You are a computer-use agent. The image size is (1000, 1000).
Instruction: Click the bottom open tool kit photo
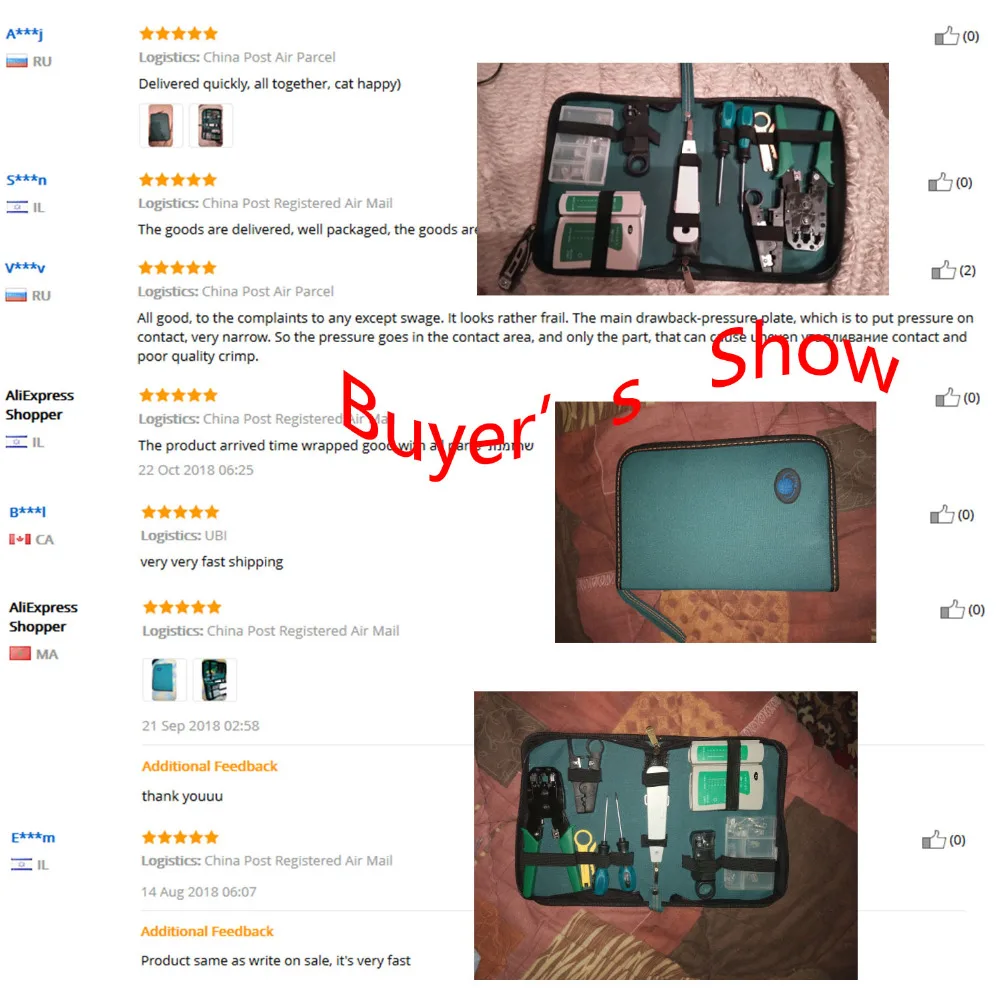666,835
